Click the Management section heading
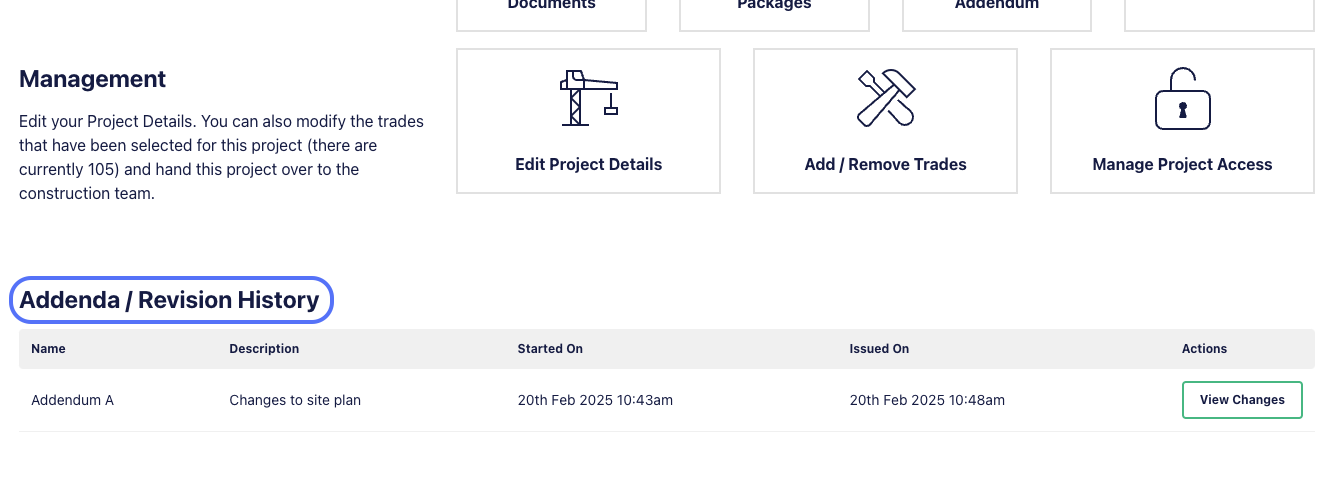The image size is (1338, 496). pyautogui.click(x=93, y=79)
